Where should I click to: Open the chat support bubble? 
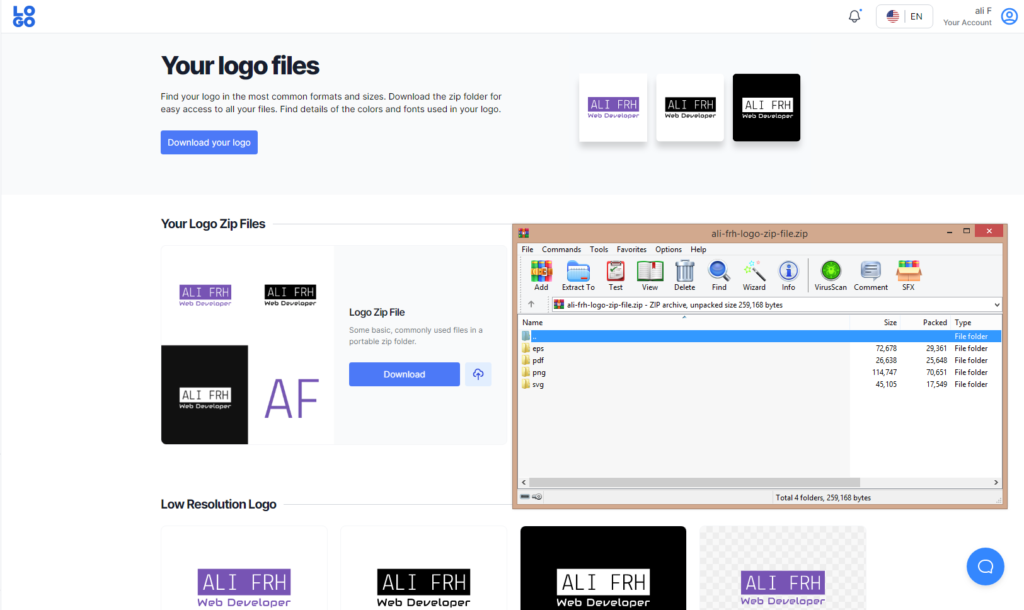point(985,566)
